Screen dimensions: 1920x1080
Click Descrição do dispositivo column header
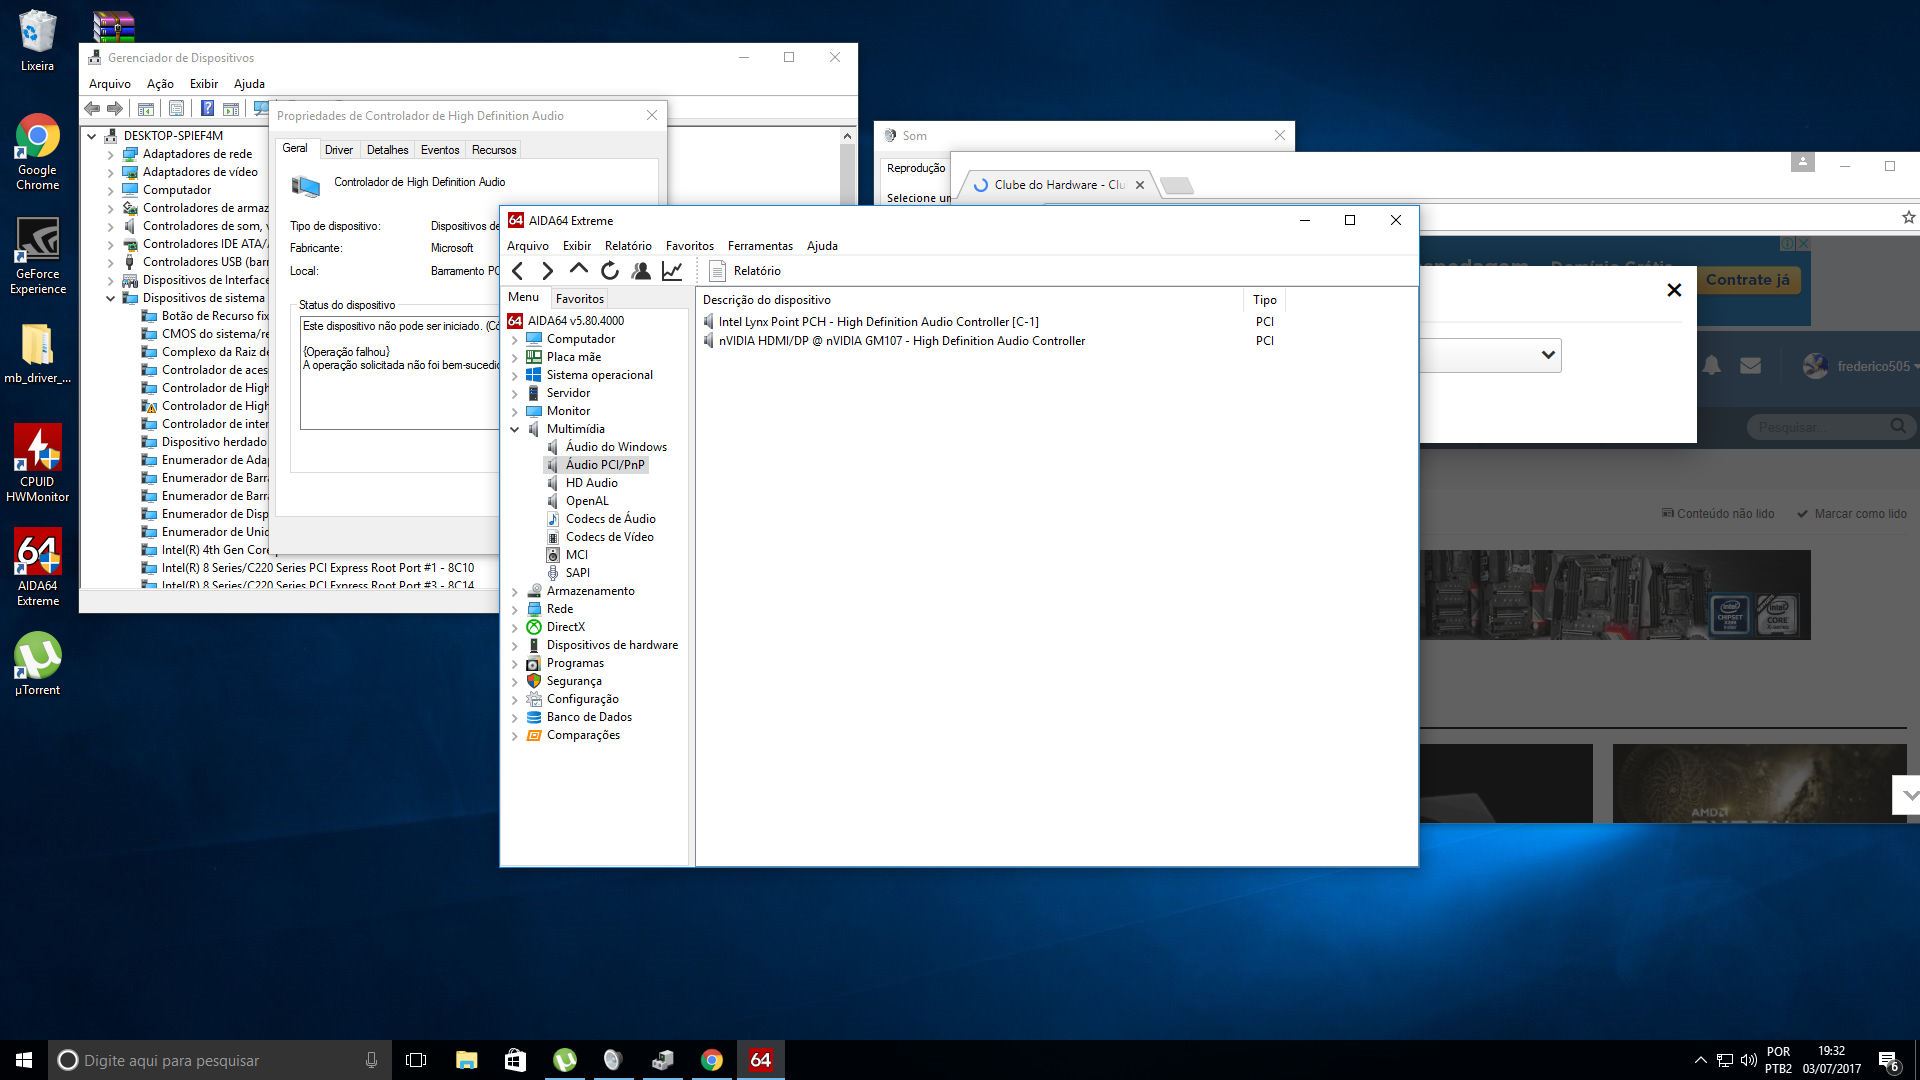coord(970,300)
